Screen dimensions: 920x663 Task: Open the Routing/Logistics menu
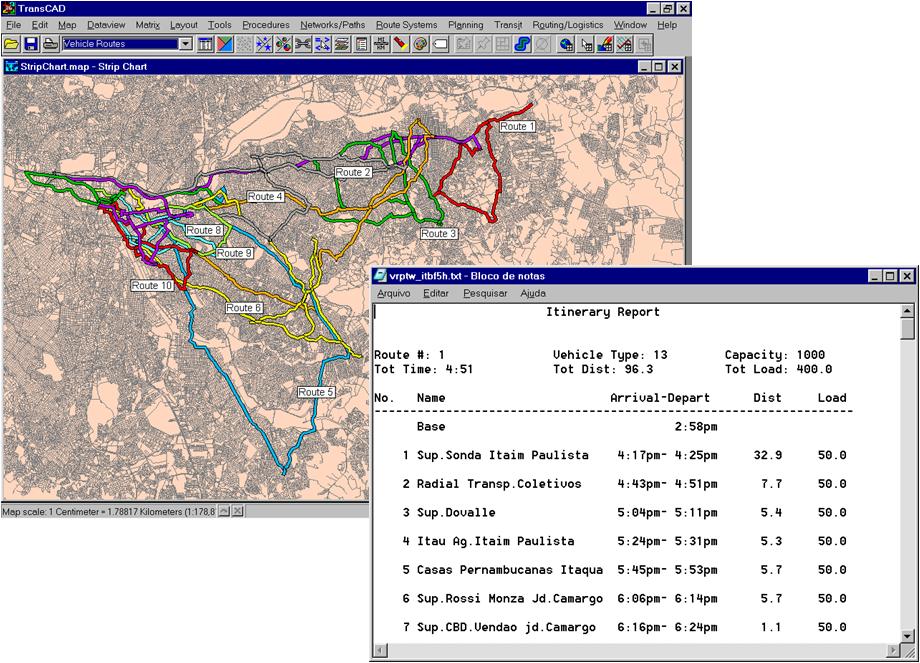coord(568,25)
